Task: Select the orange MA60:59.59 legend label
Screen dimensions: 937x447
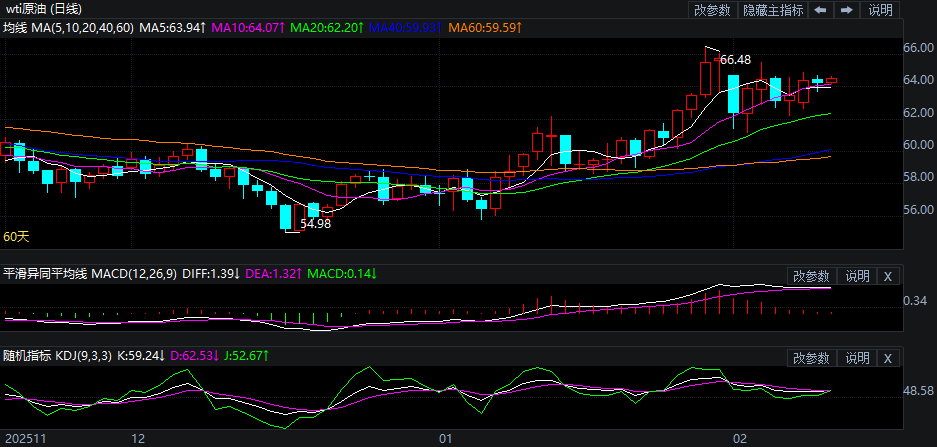Action: pos(486,28)
